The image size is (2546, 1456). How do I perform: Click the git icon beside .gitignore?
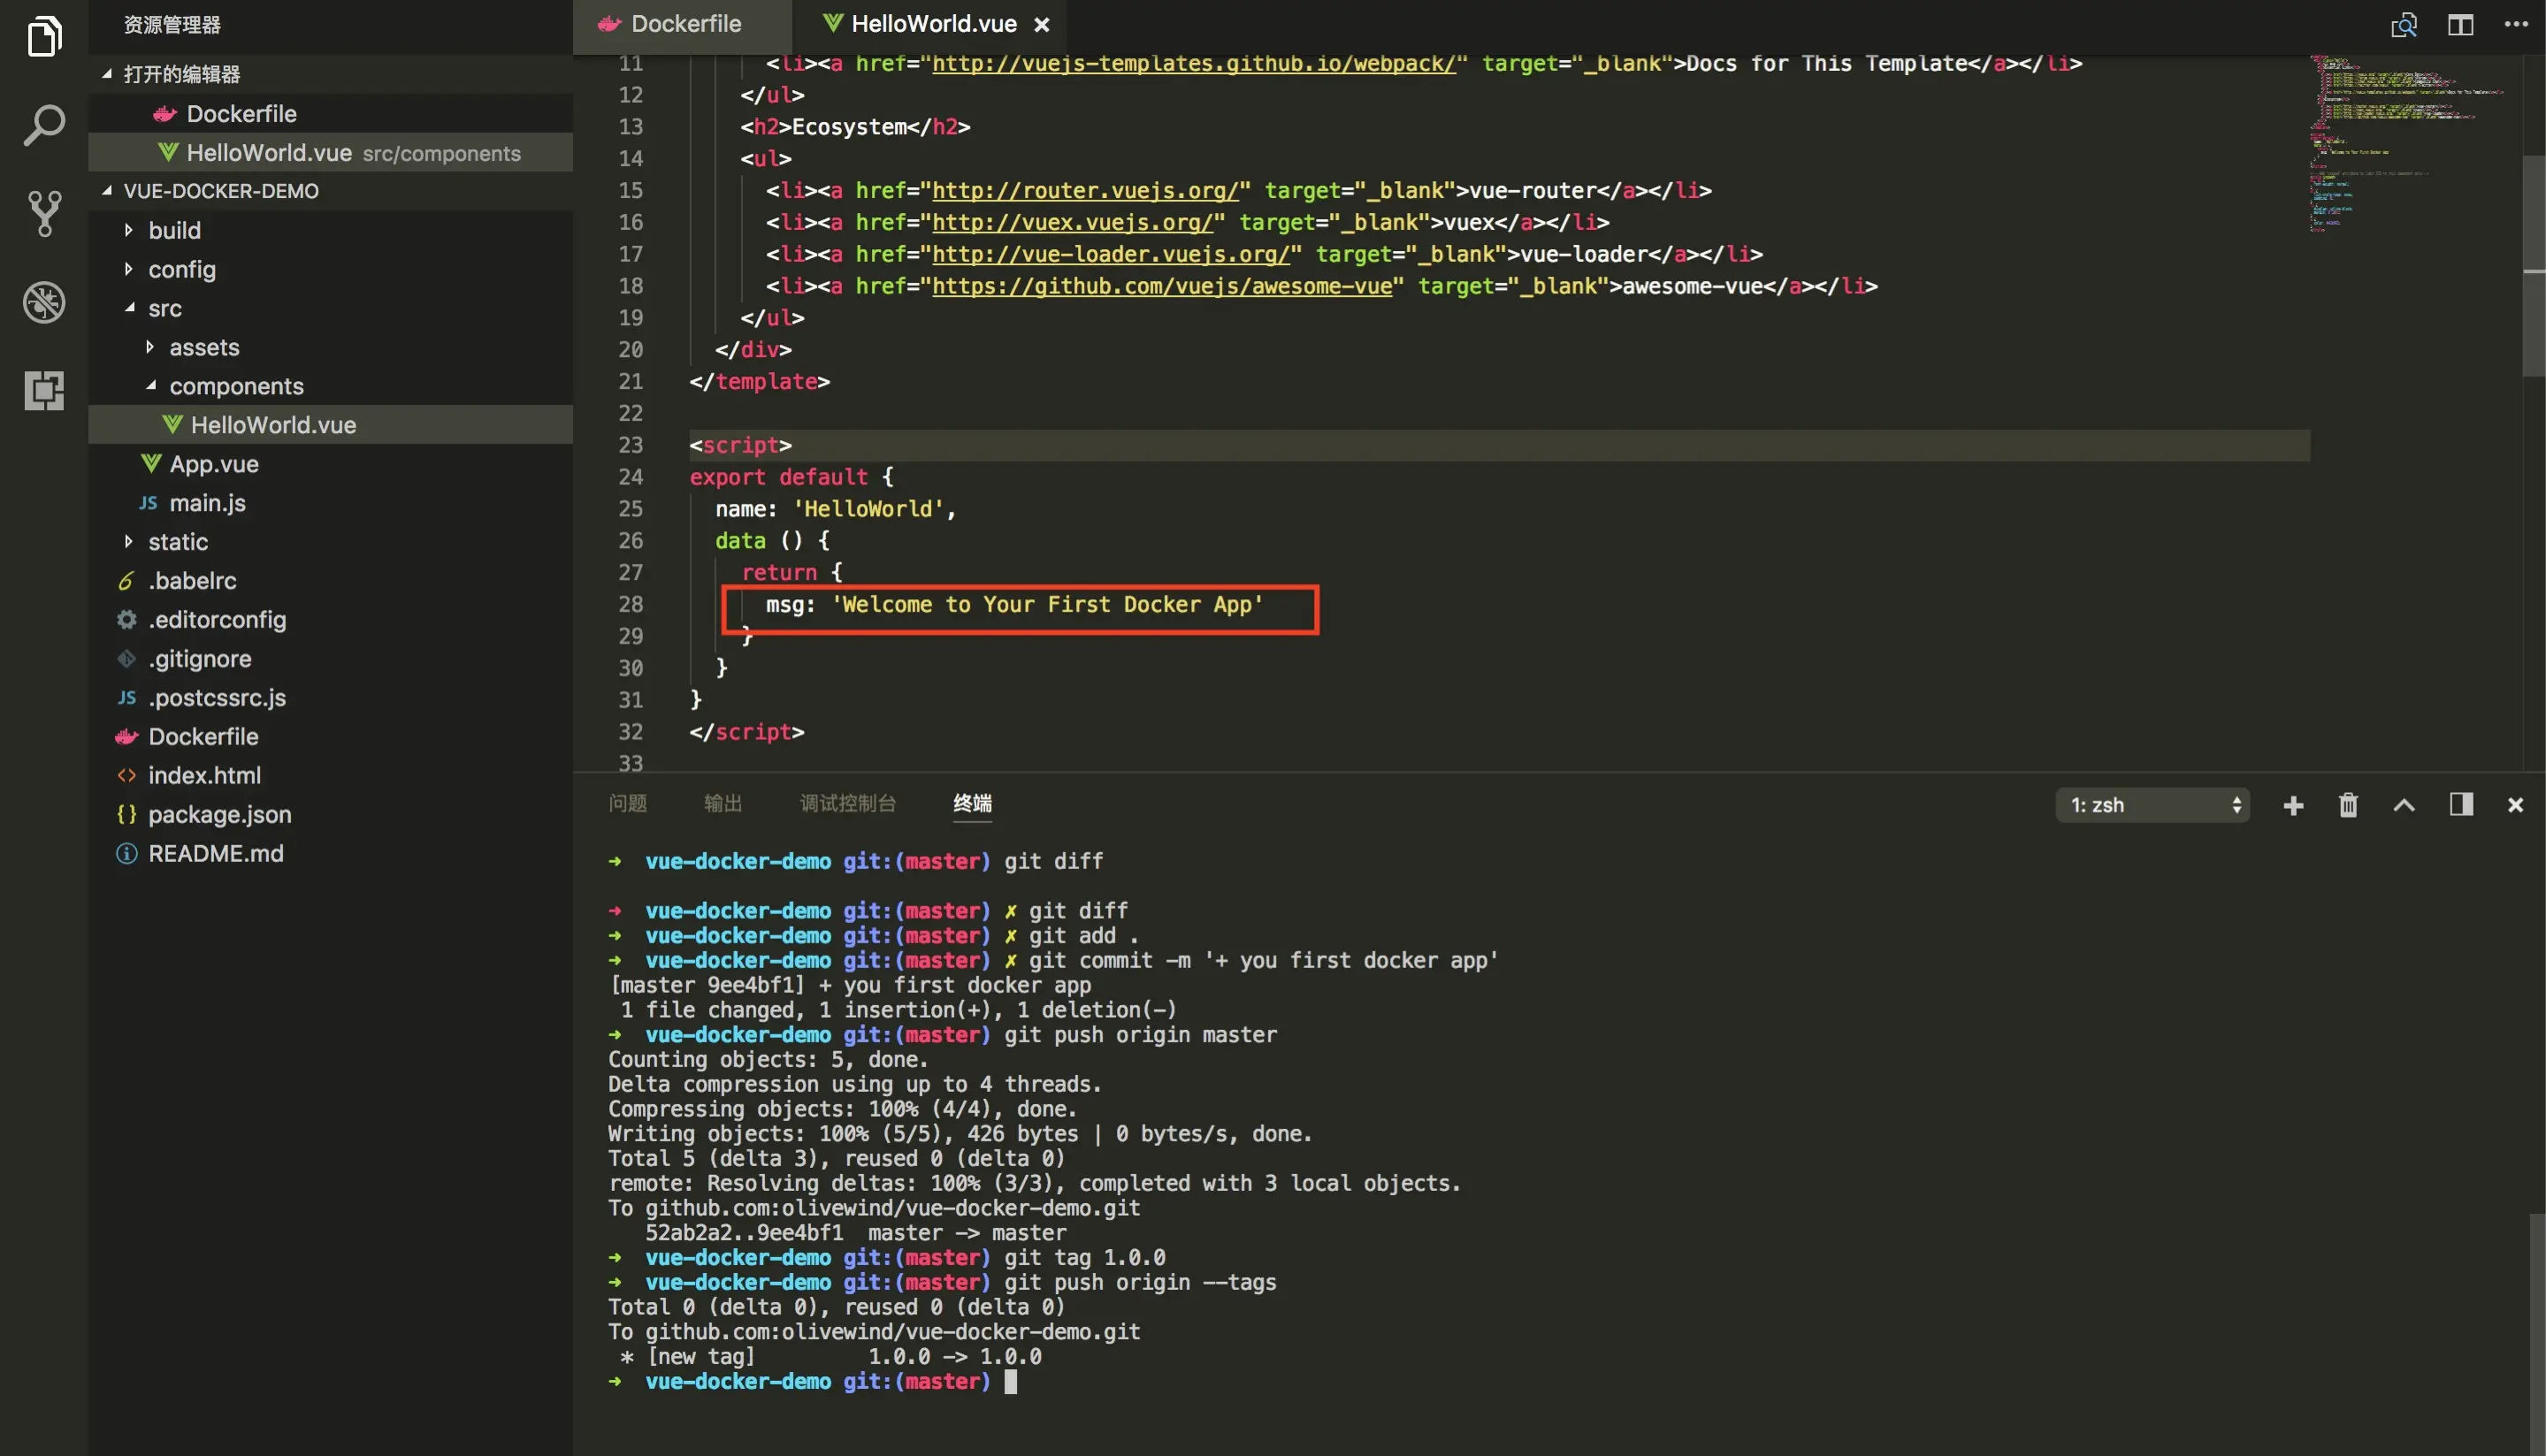[x=126, y=659]
